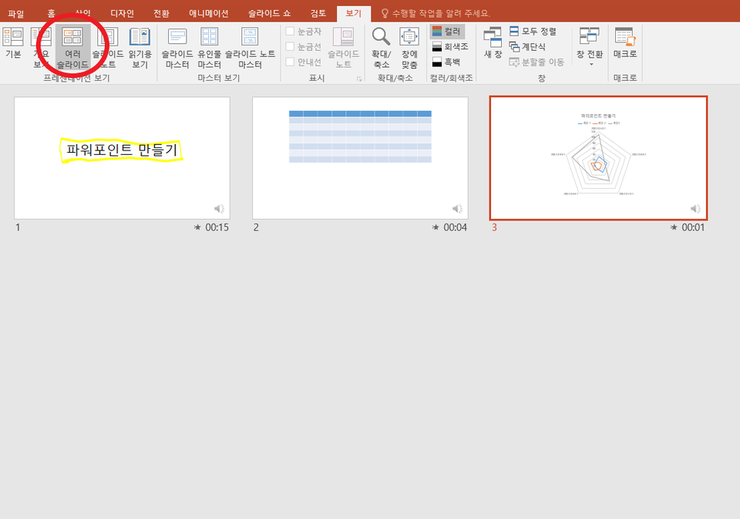The height and width of the screenshot is (519, 740).
Task: Click the 00:01 timing under slide 3
Action: [693, 227]
